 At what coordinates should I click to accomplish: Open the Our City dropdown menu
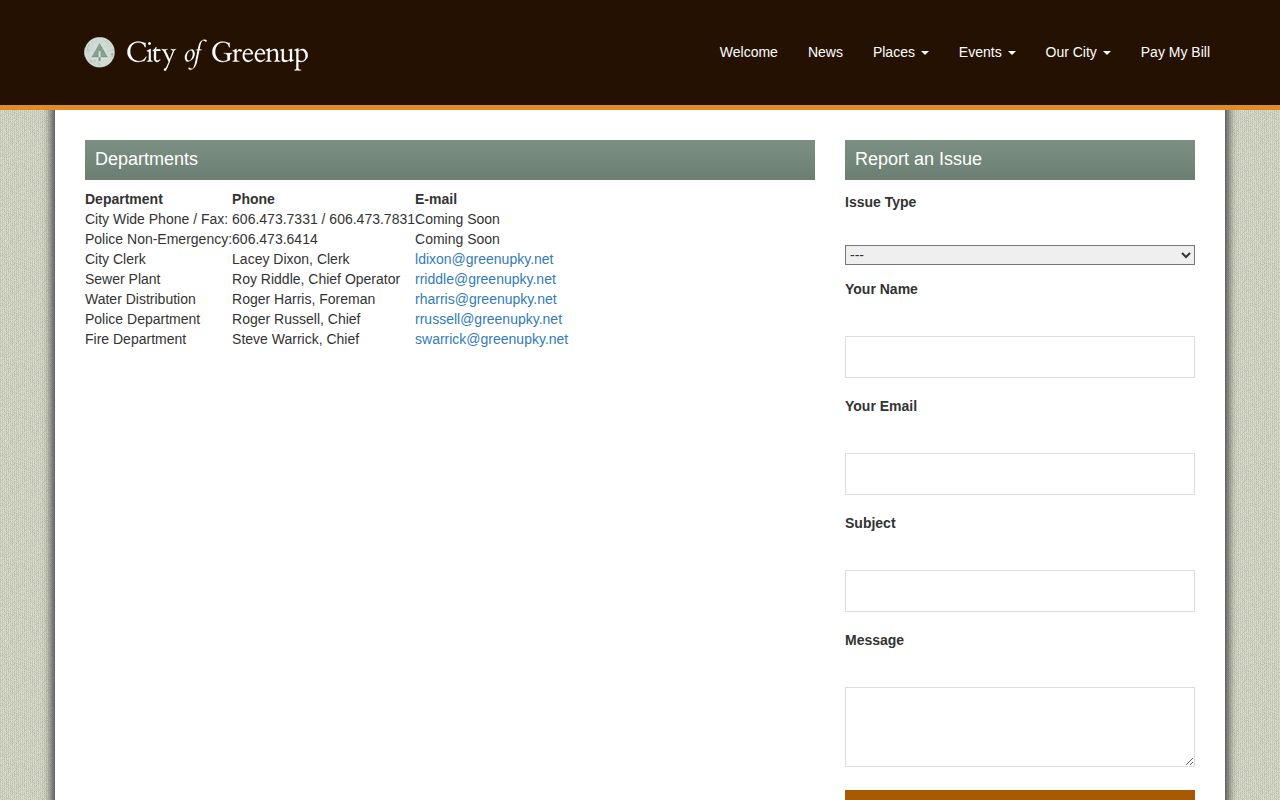[1078, 52]
